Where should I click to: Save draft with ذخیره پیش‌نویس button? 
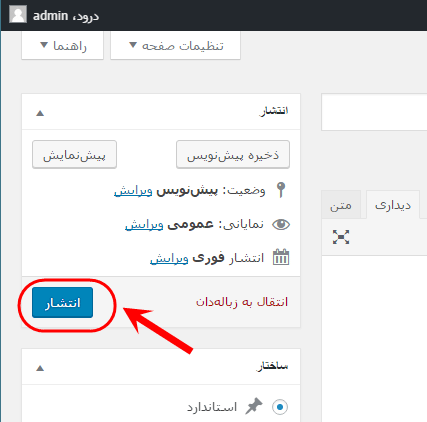click(233, 155)
